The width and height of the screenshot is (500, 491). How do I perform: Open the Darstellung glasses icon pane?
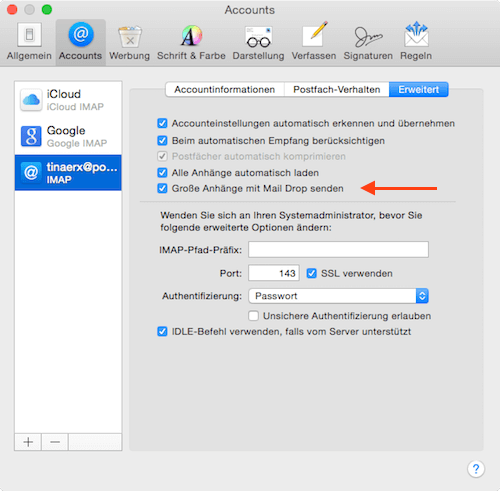tap(258, 42)
